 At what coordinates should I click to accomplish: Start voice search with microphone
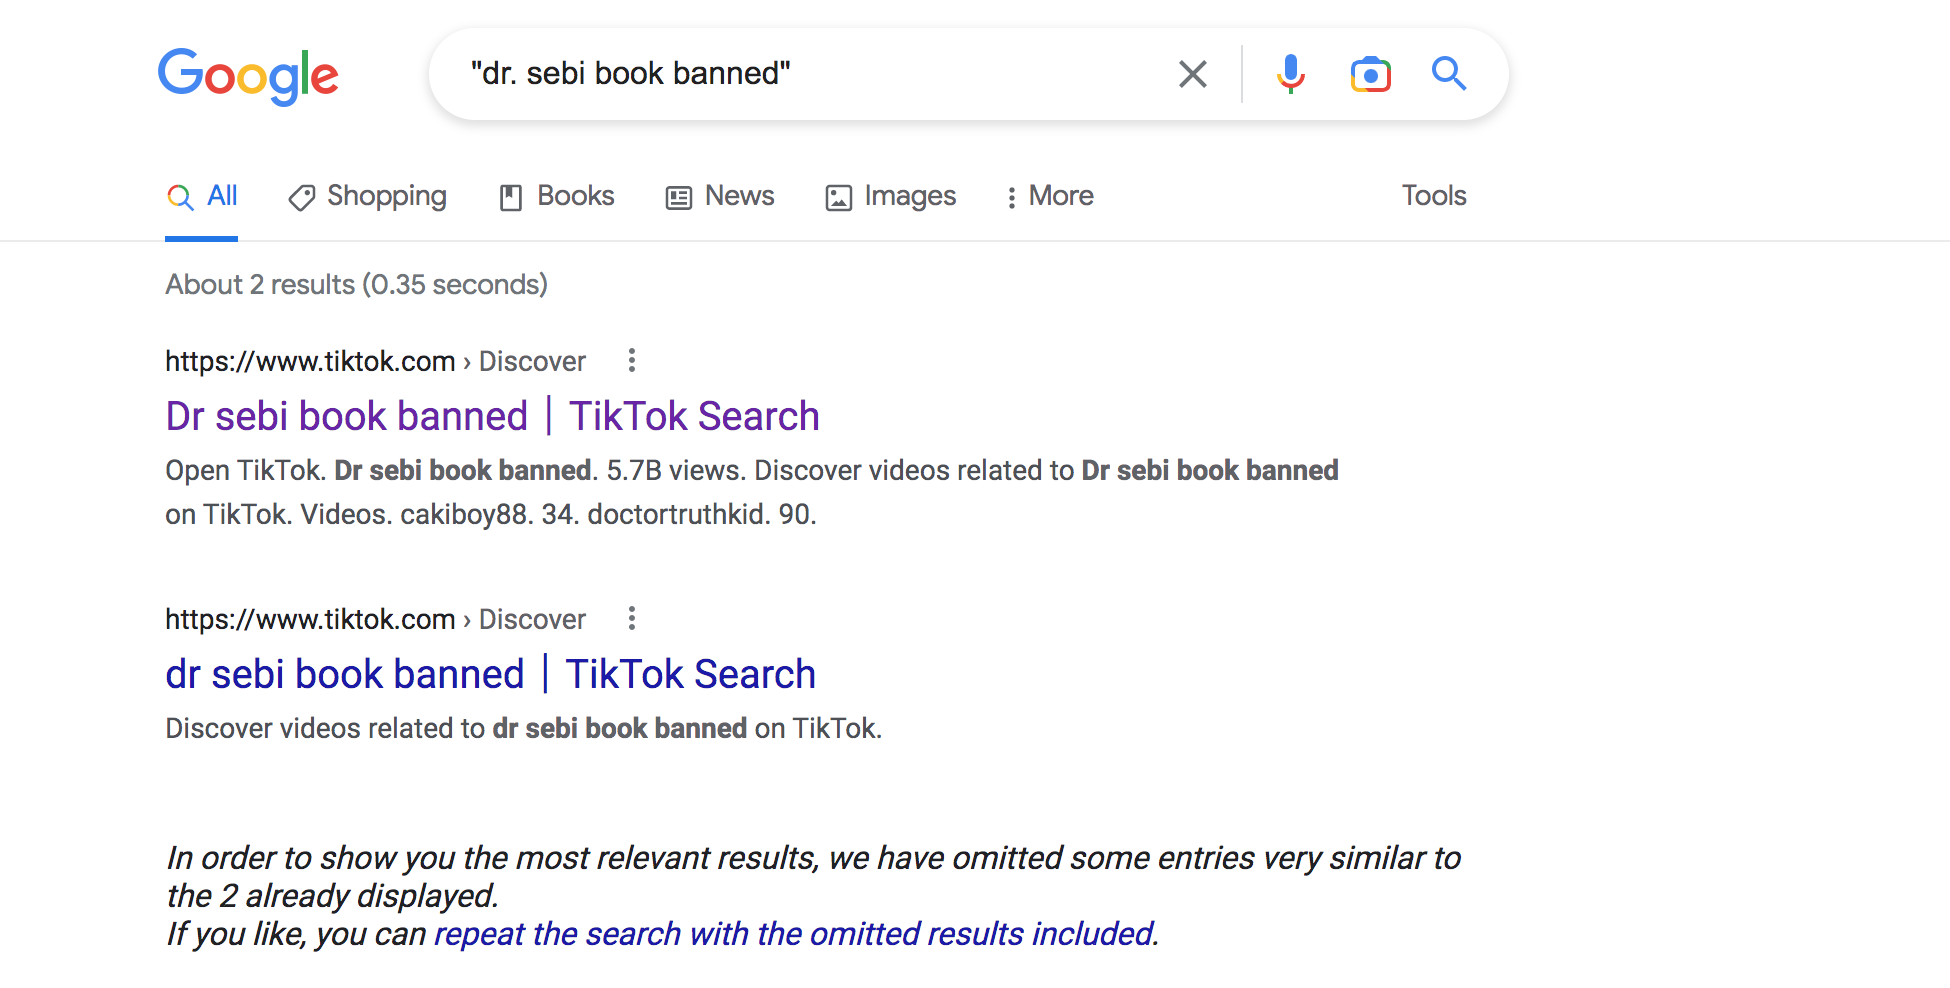pos(1290,74)
